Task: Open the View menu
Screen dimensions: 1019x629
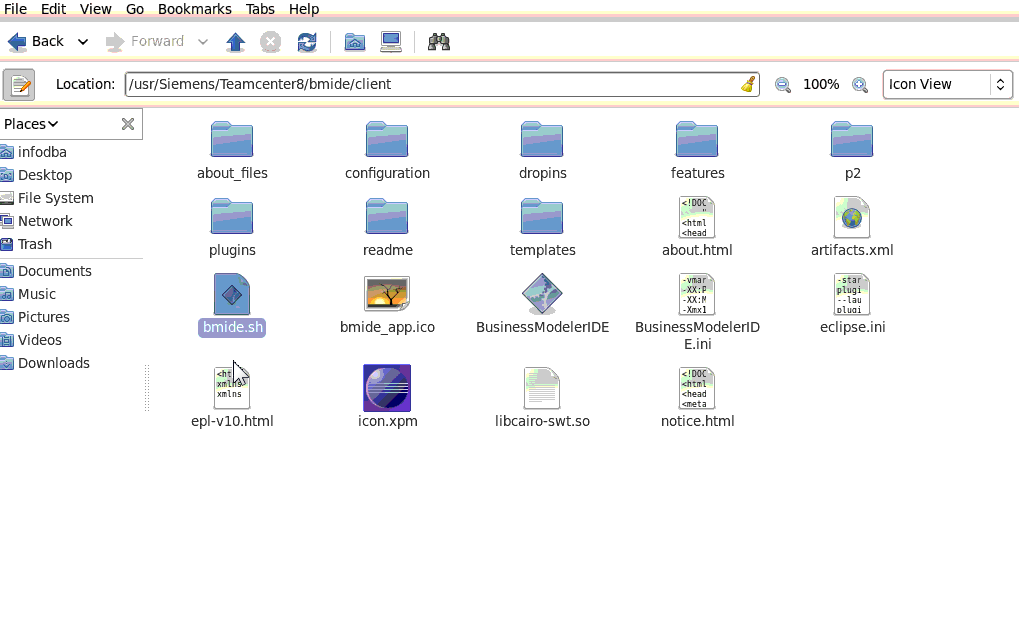Action: (x=96, y=9)
